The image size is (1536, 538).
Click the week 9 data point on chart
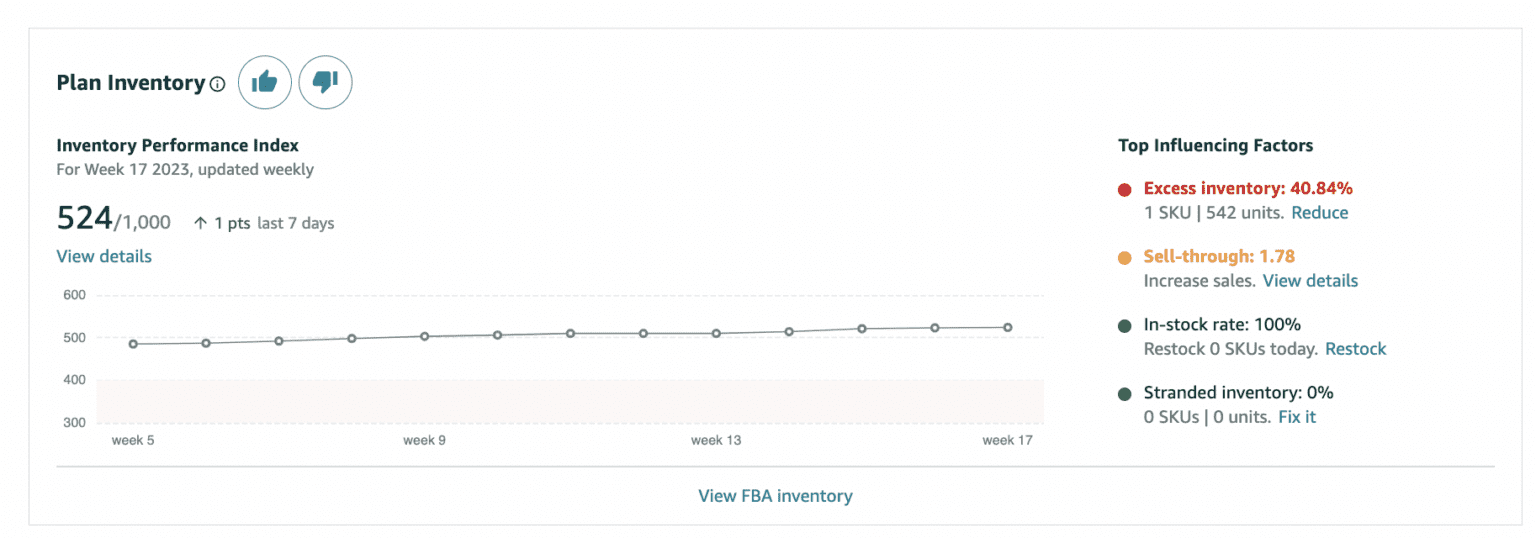[424, 336]
